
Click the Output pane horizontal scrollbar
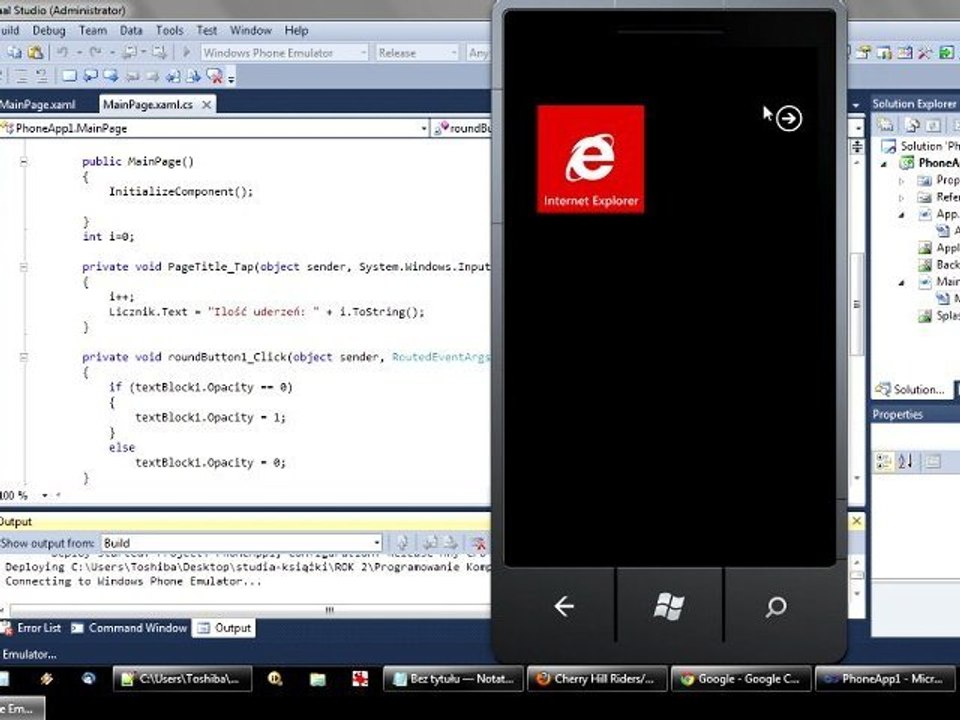250,610
